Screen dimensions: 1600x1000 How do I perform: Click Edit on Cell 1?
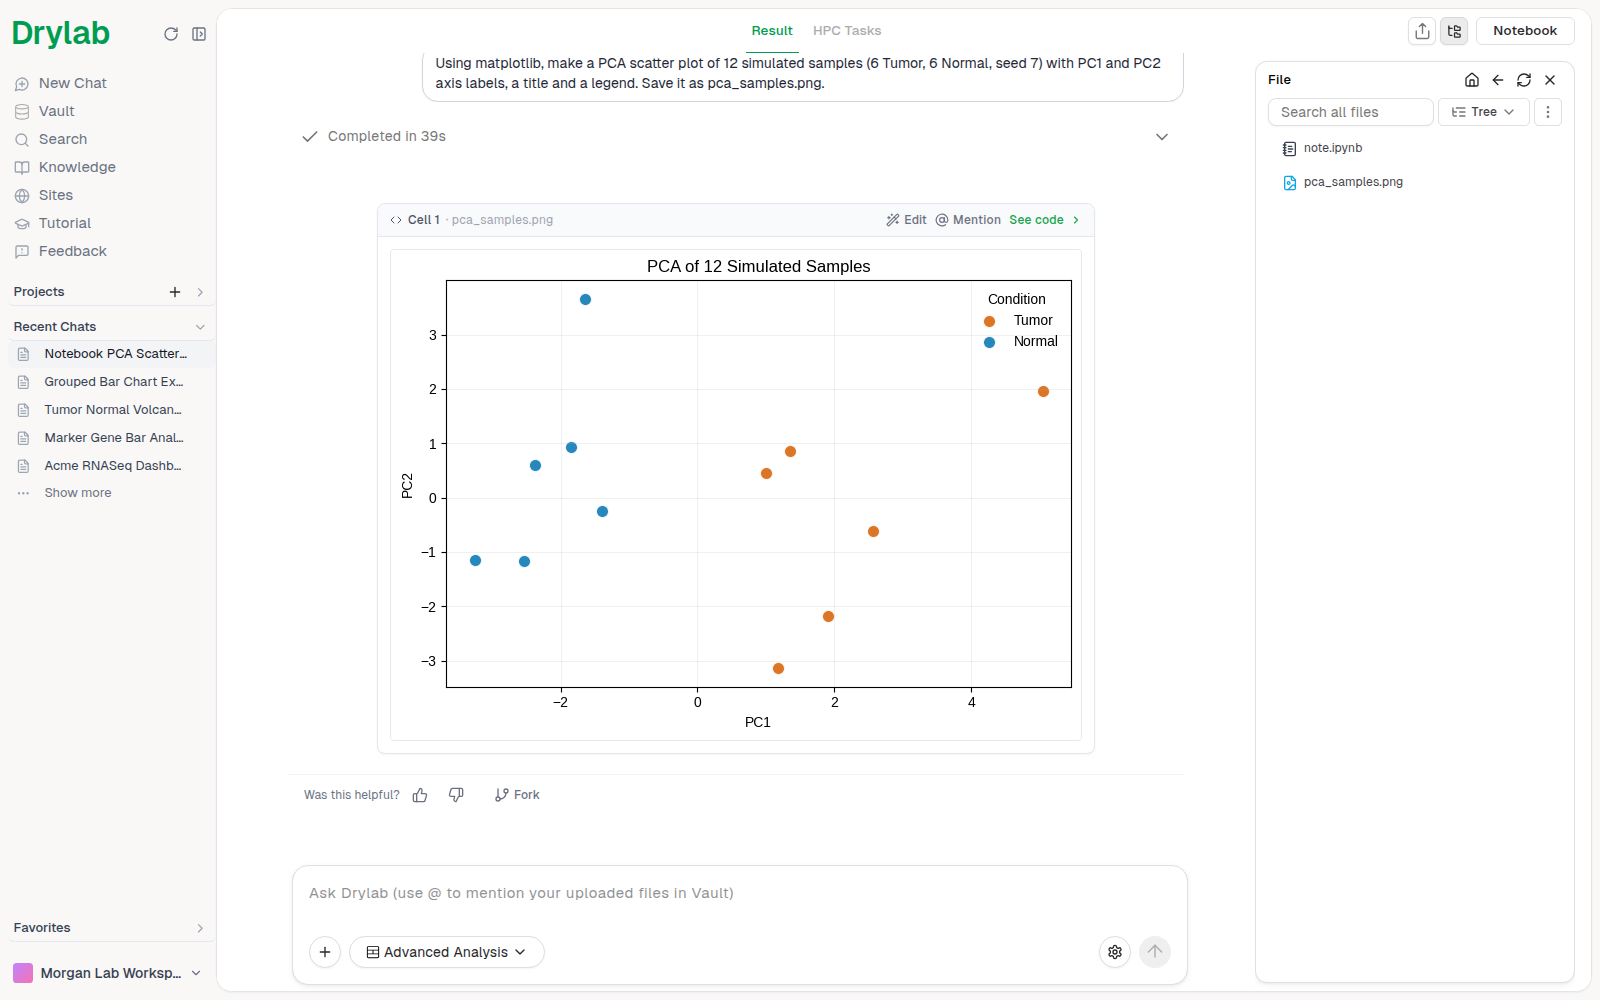906,220
